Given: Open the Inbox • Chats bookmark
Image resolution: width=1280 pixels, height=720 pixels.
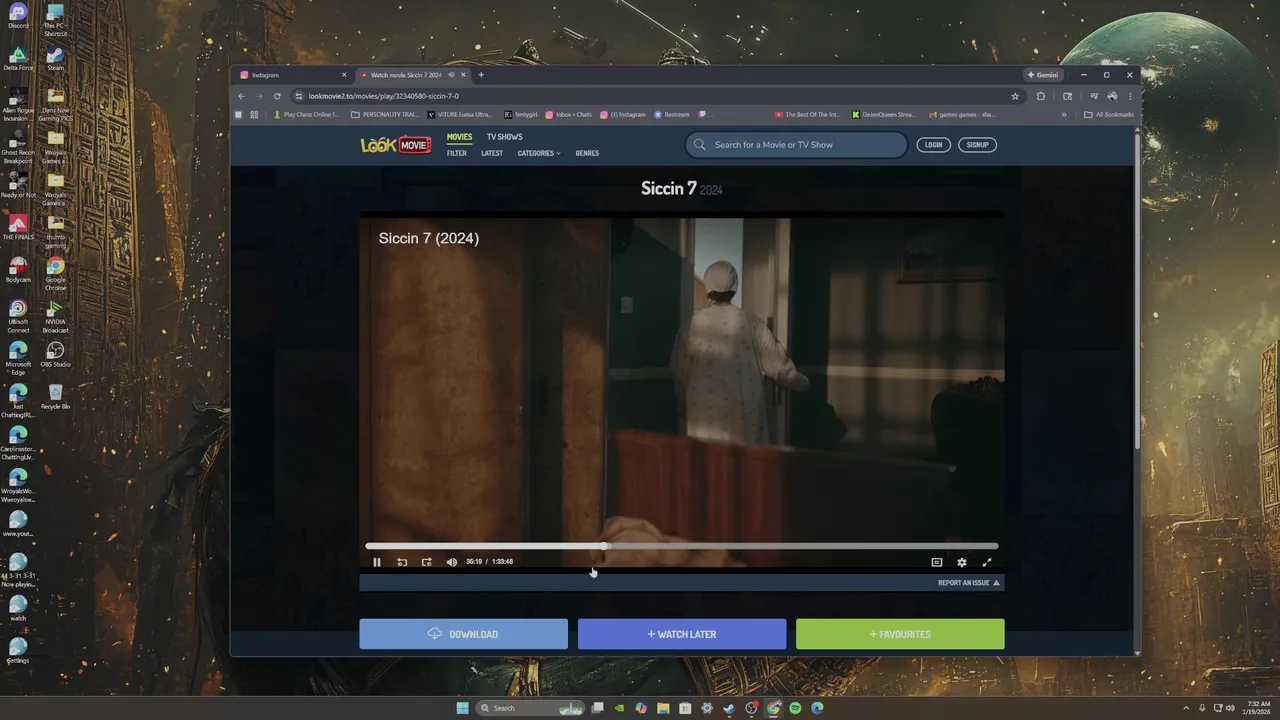Looking at the screenshot, I should (x=569, y=115).
